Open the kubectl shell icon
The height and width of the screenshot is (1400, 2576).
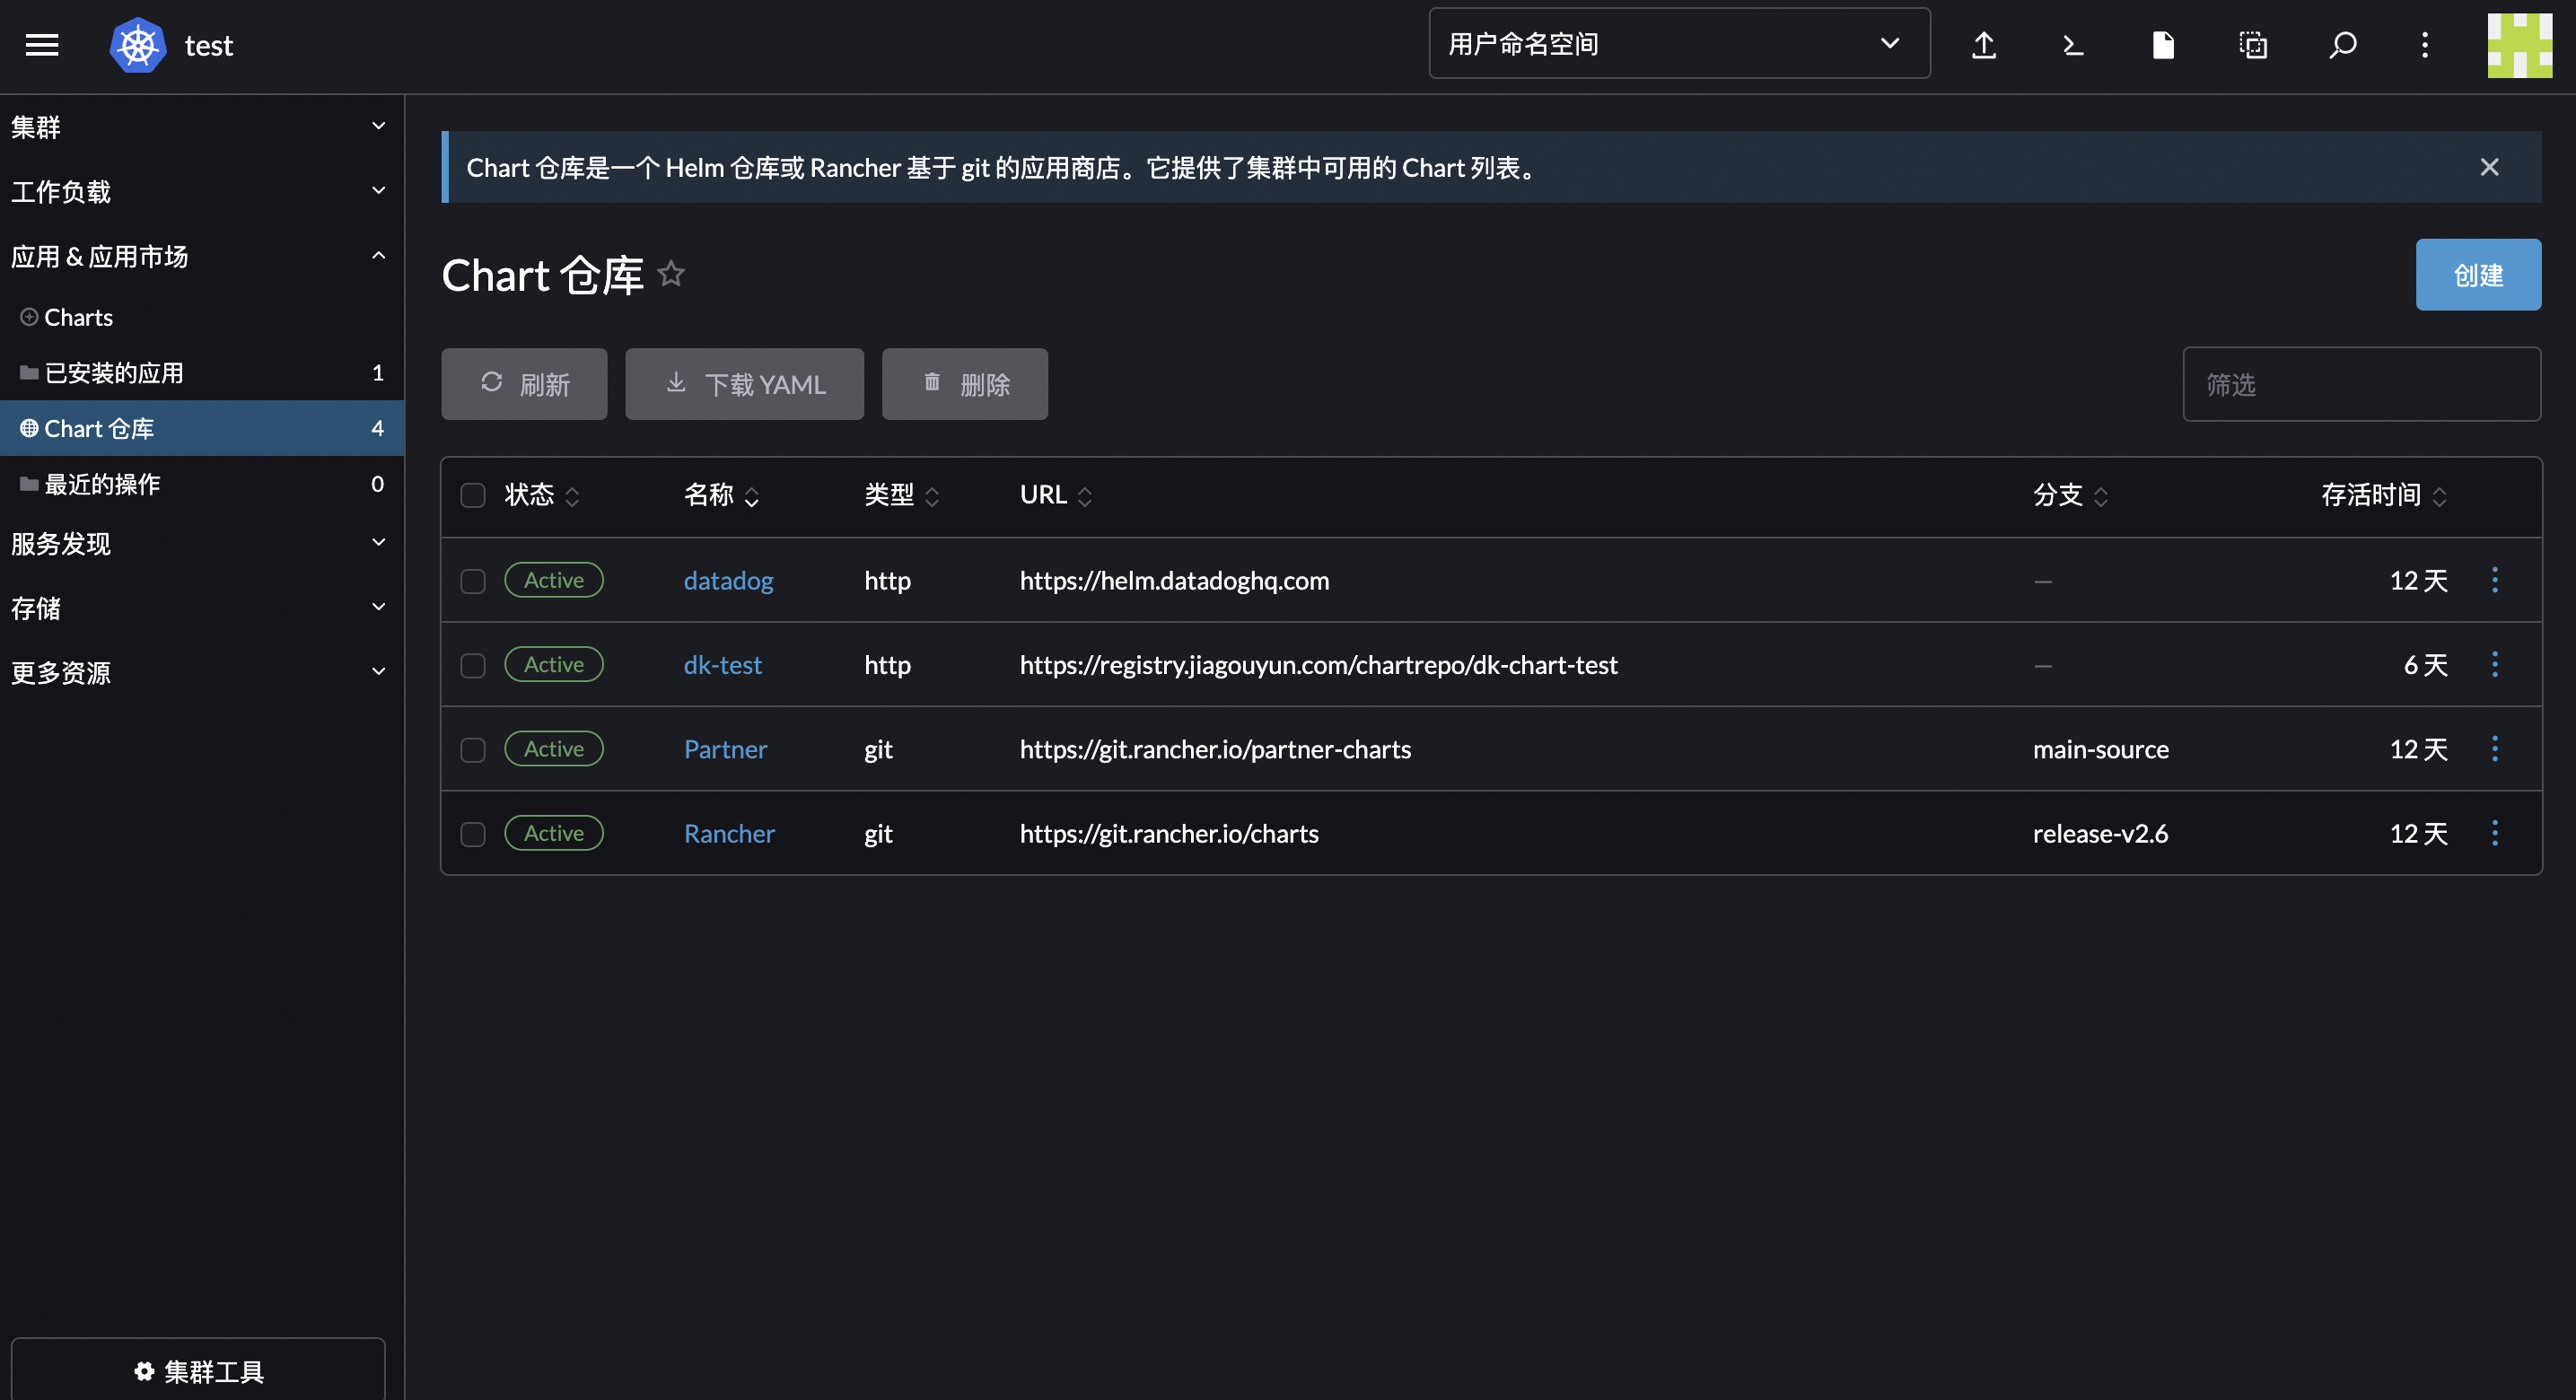2074,45
